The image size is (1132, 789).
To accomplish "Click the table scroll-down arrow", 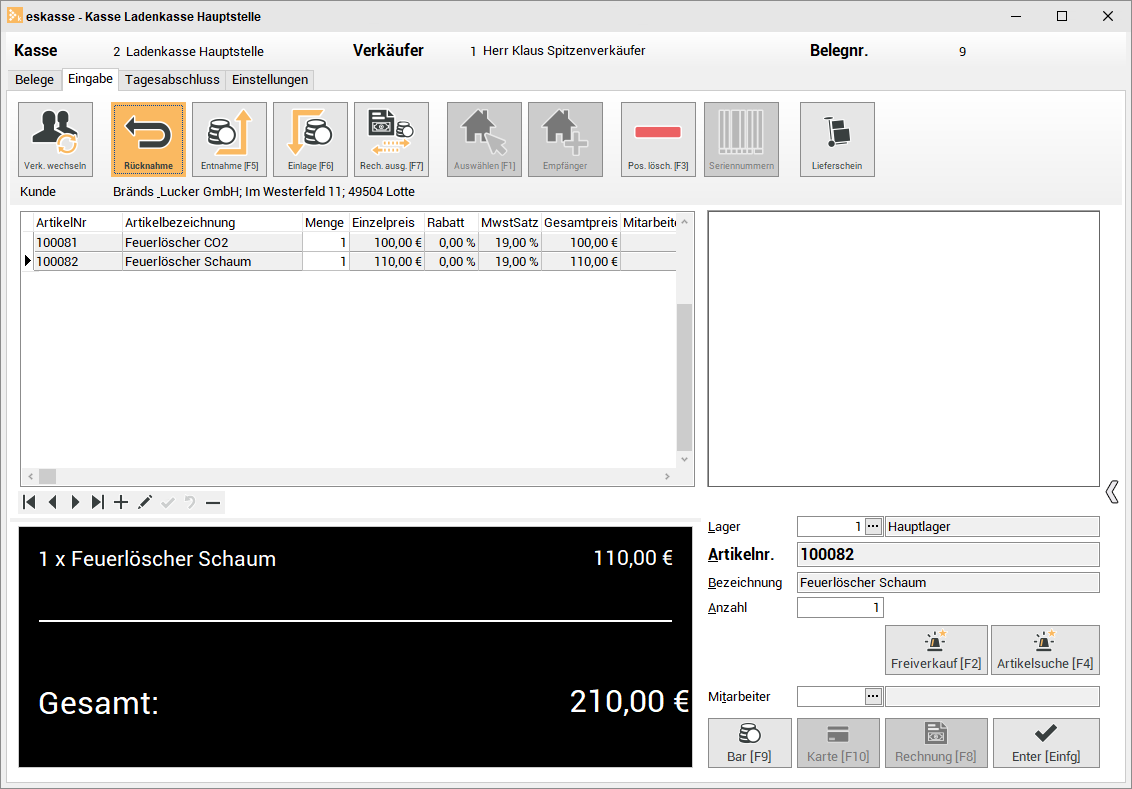I will click(x=684, y=460).
